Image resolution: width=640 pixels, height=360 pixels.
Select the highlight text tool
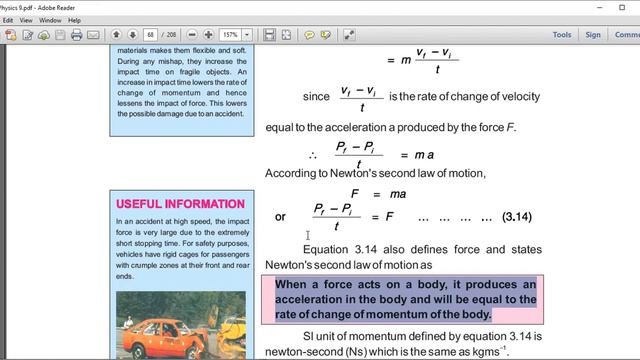click(x=326, y=35)
